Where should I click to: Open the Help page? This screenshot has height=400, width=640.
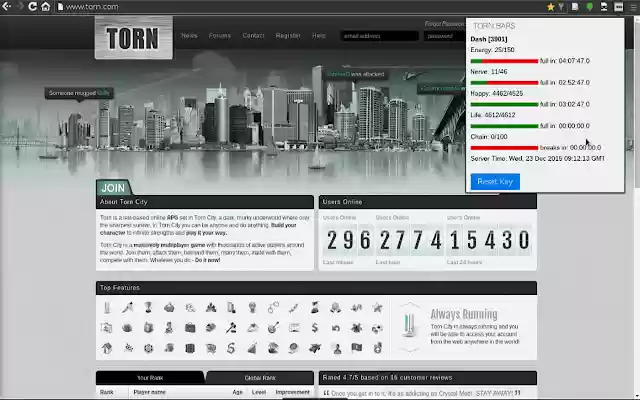pyautogui.click(x=319, y=36)
